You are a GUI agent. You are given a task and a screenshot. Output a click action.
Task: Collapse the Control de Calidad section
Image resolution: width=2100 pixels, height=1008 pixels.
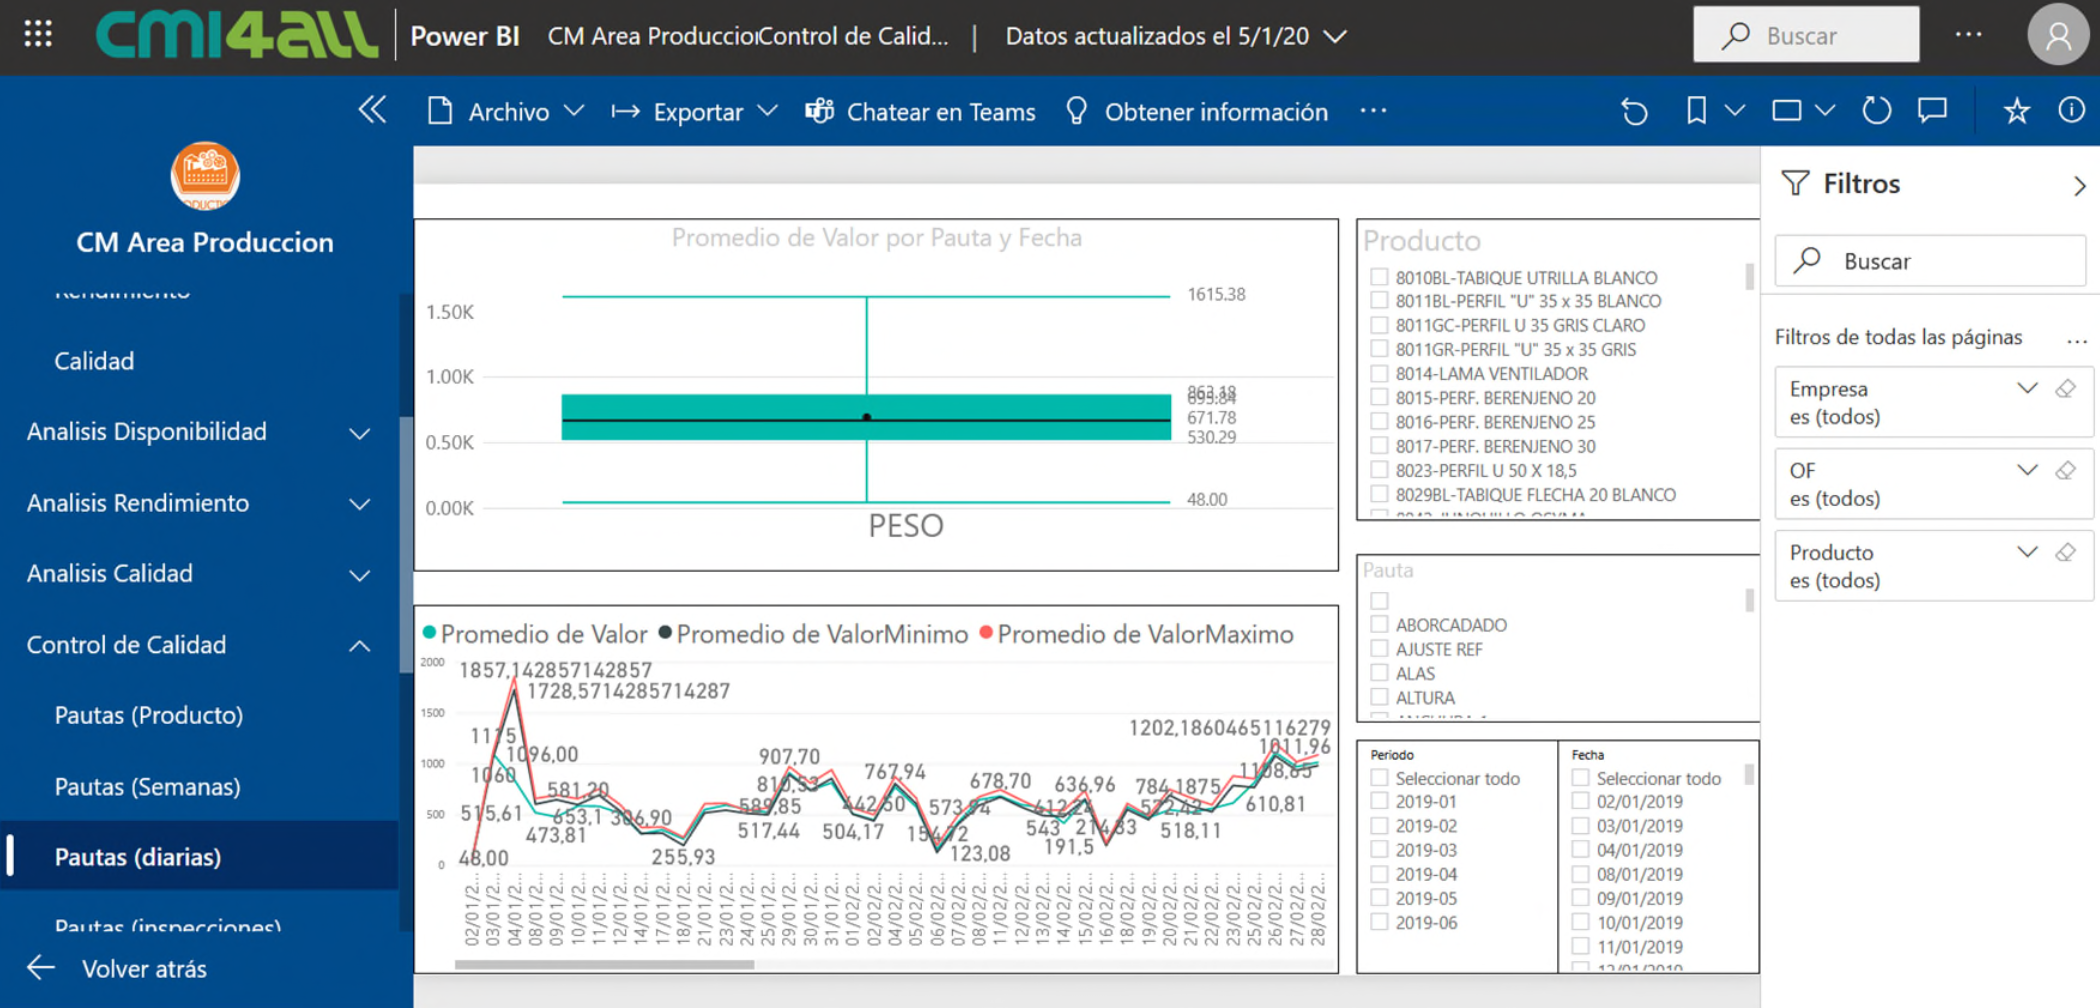[359, 646]
